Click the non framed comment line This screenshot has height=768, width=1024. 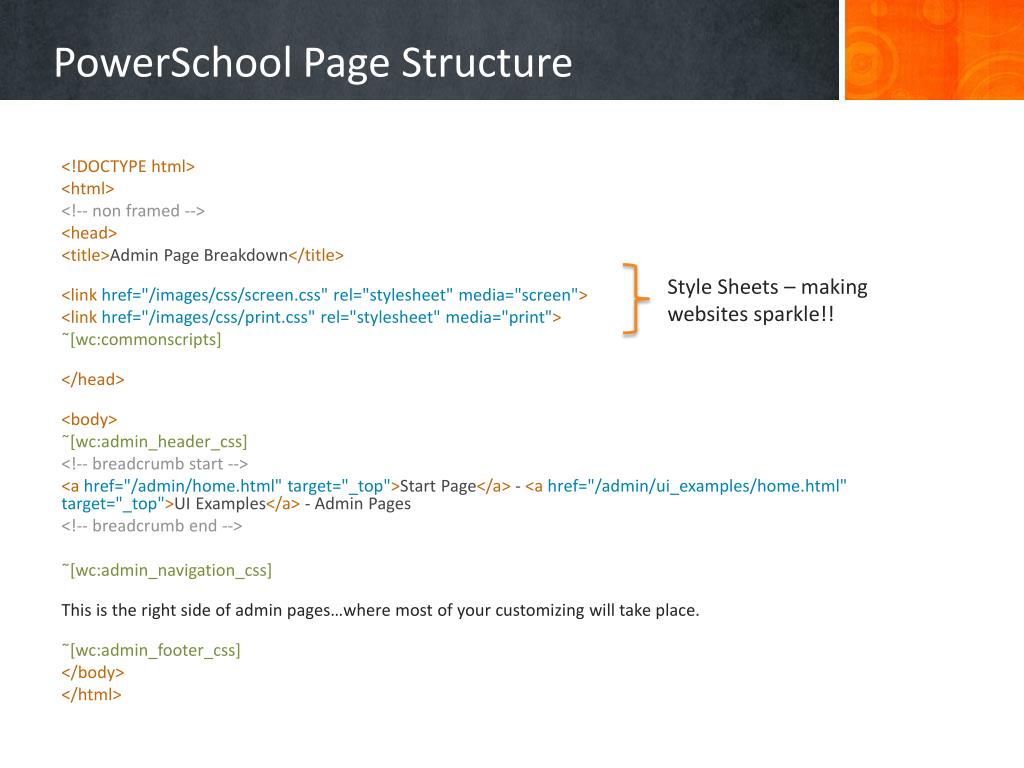point(133,211)
